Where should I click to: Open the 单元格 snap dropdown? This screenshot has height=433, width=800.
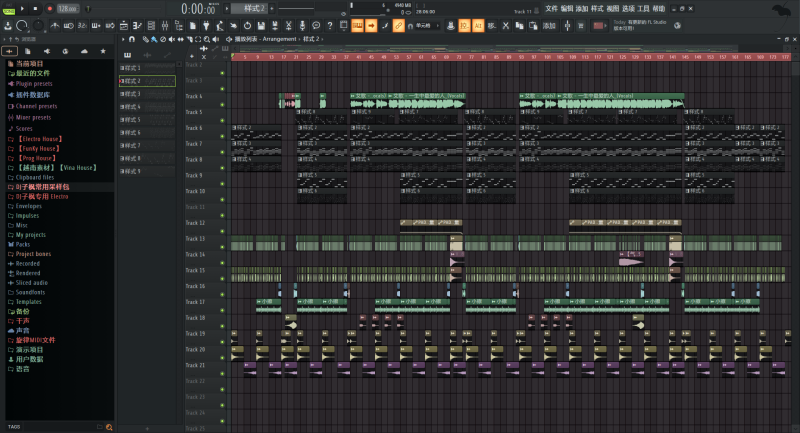pyautogui.click(x=423, y=26)
